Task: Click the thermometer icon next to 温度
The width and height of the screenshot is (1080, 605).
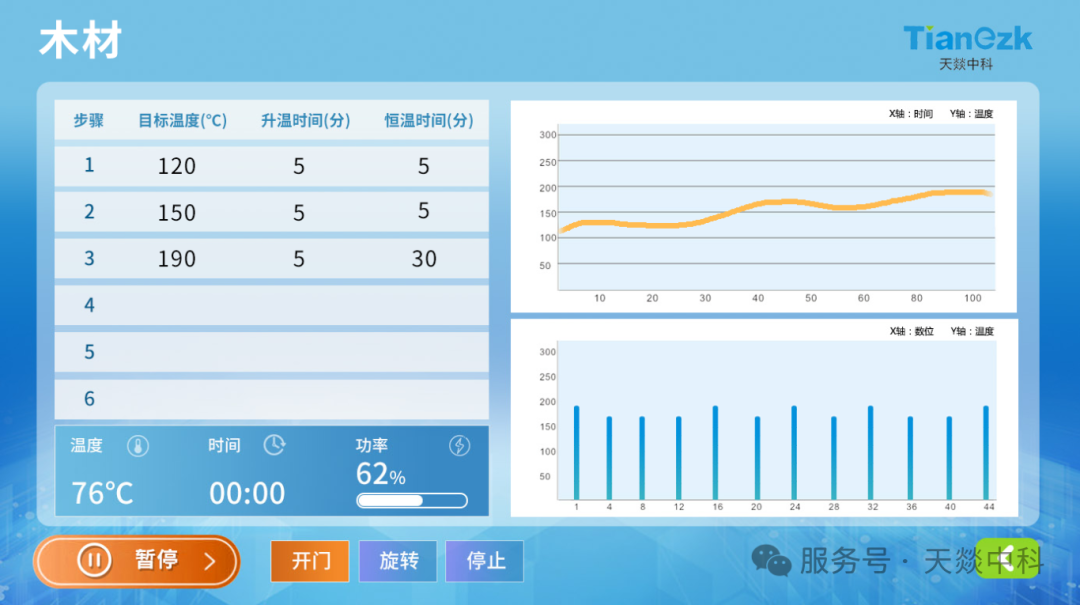Action: [x=138, y=446]
